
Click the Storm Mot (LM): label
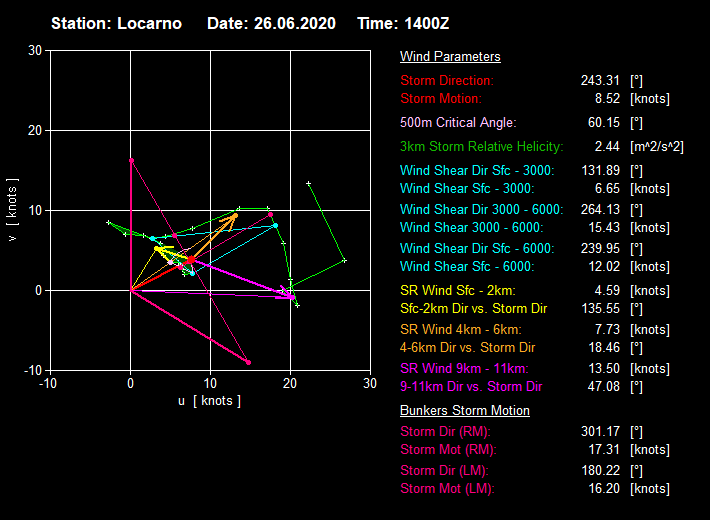point(447,489)
